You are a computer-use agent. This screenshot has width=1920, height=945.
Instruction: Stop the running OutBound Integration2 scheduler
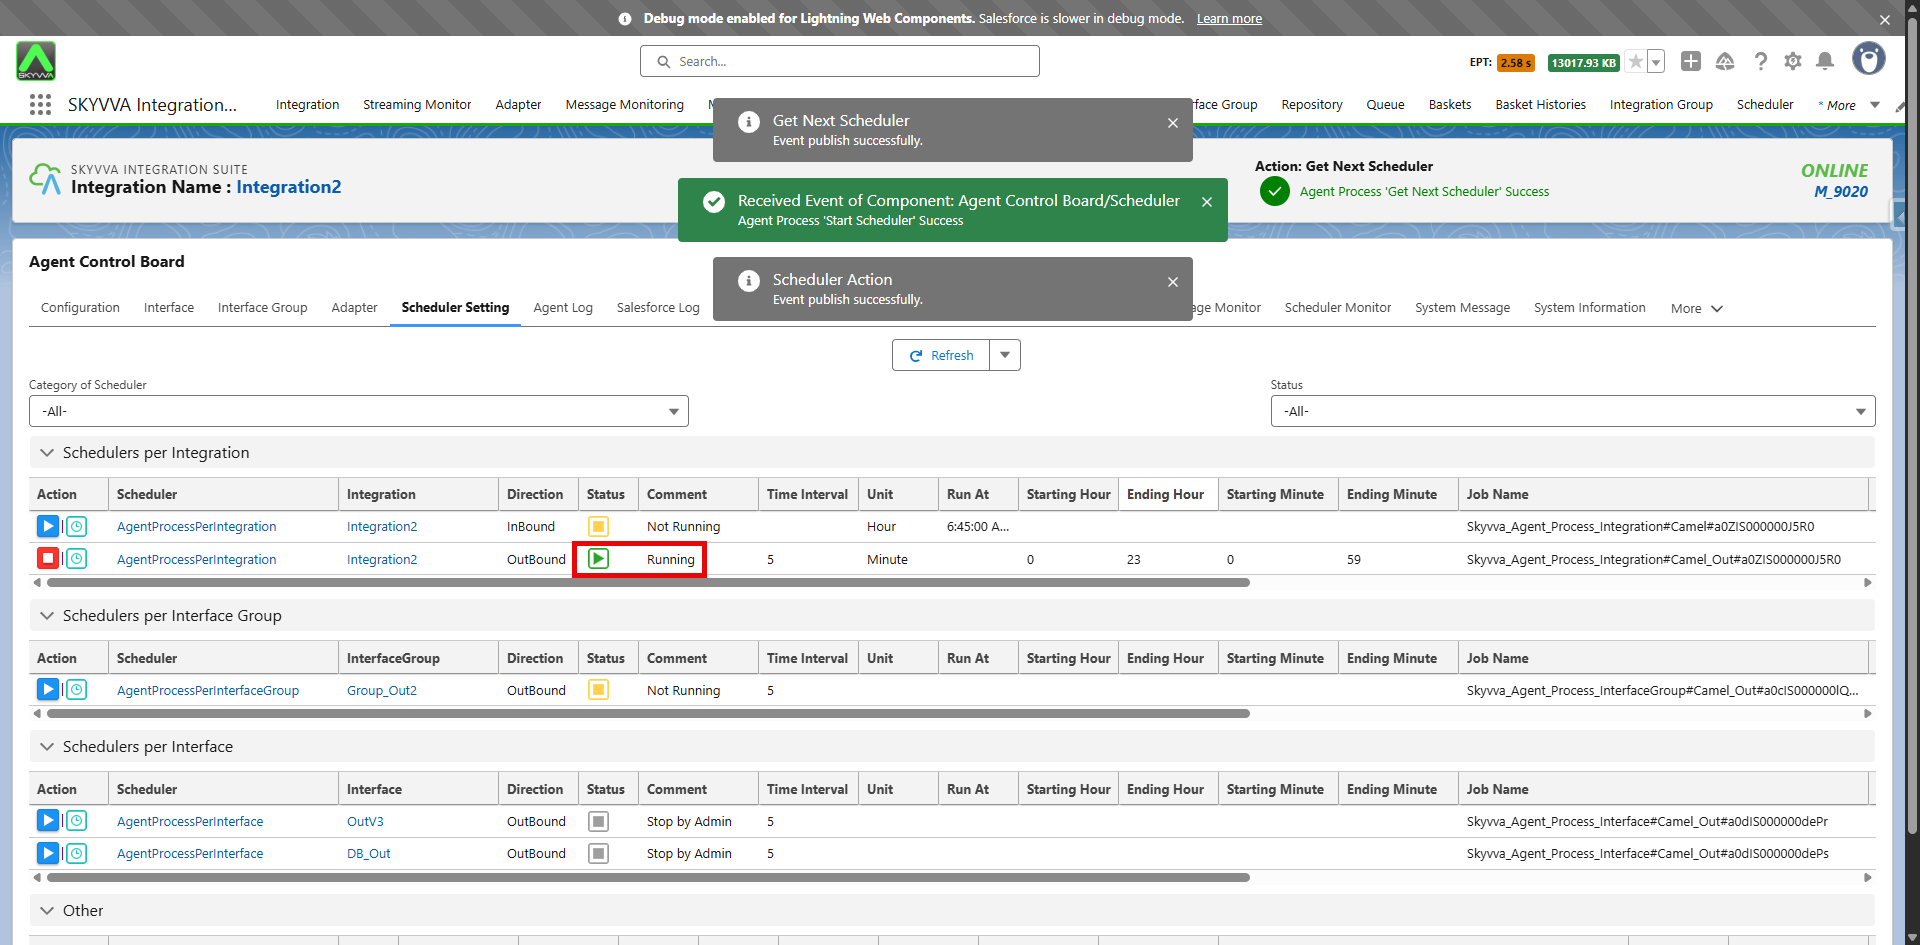[x=47, y=559]
